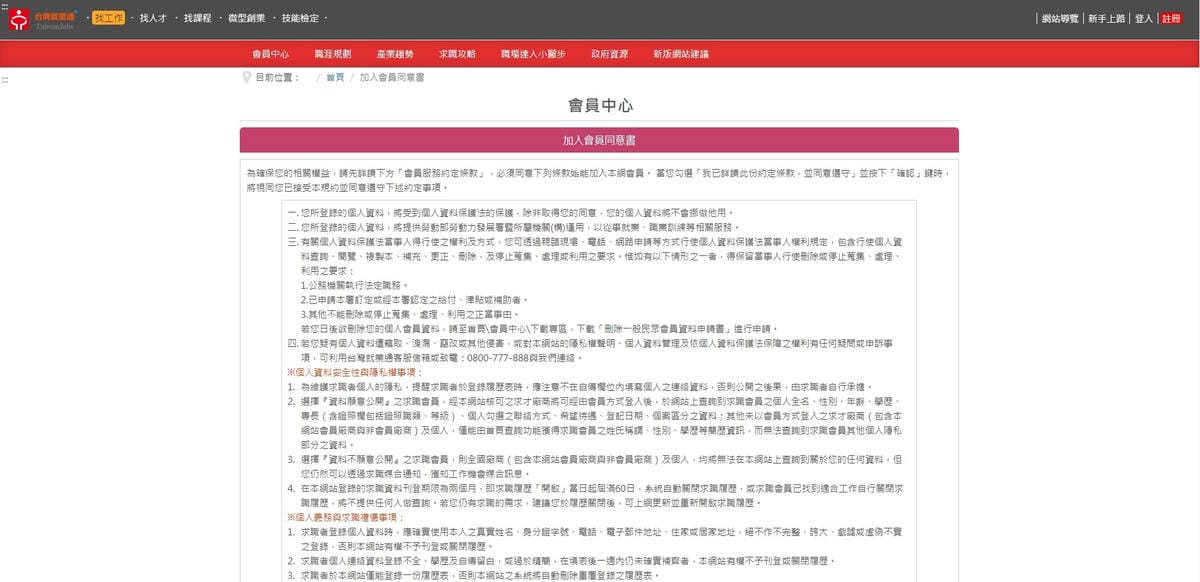Open 會員中心 in the red menu bar
Image resolution: width=1200 pixels, height=582 pixels.
[x=270, y=54]
